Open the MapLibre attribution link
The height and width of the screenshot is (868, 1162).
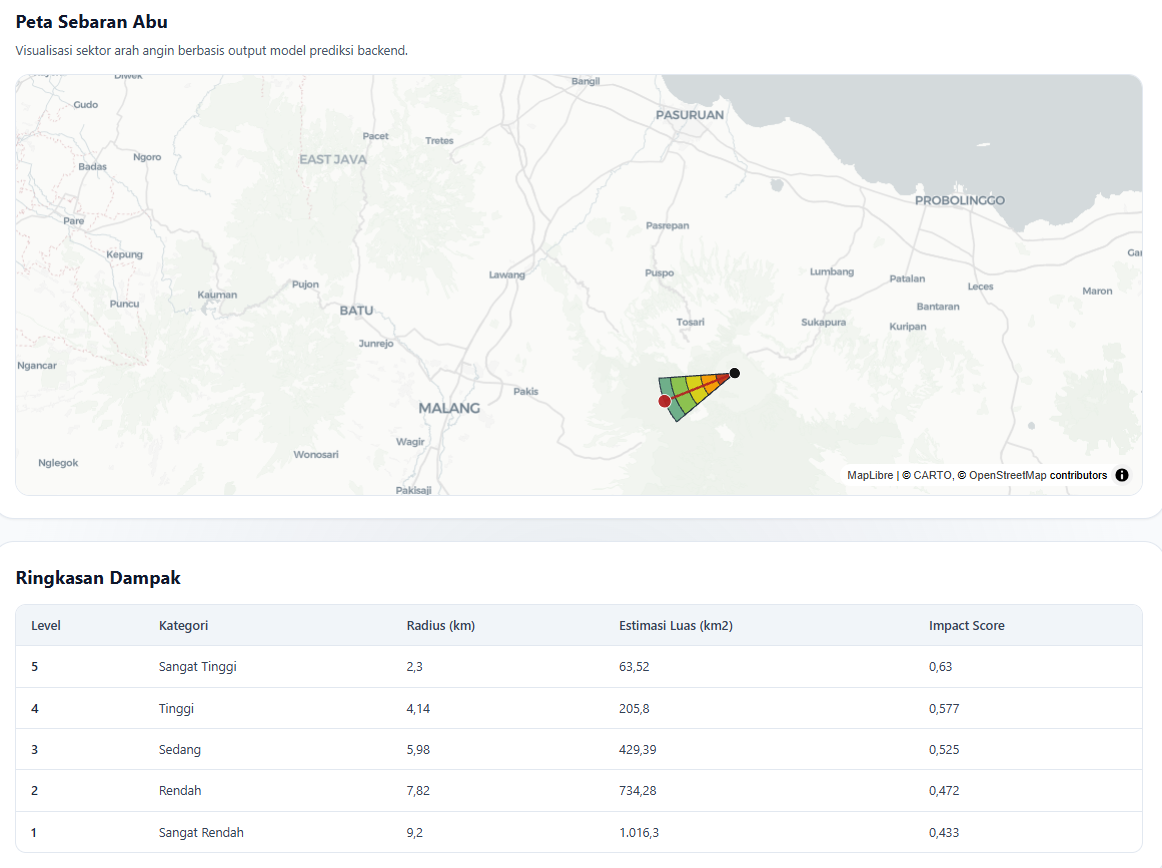870,475
